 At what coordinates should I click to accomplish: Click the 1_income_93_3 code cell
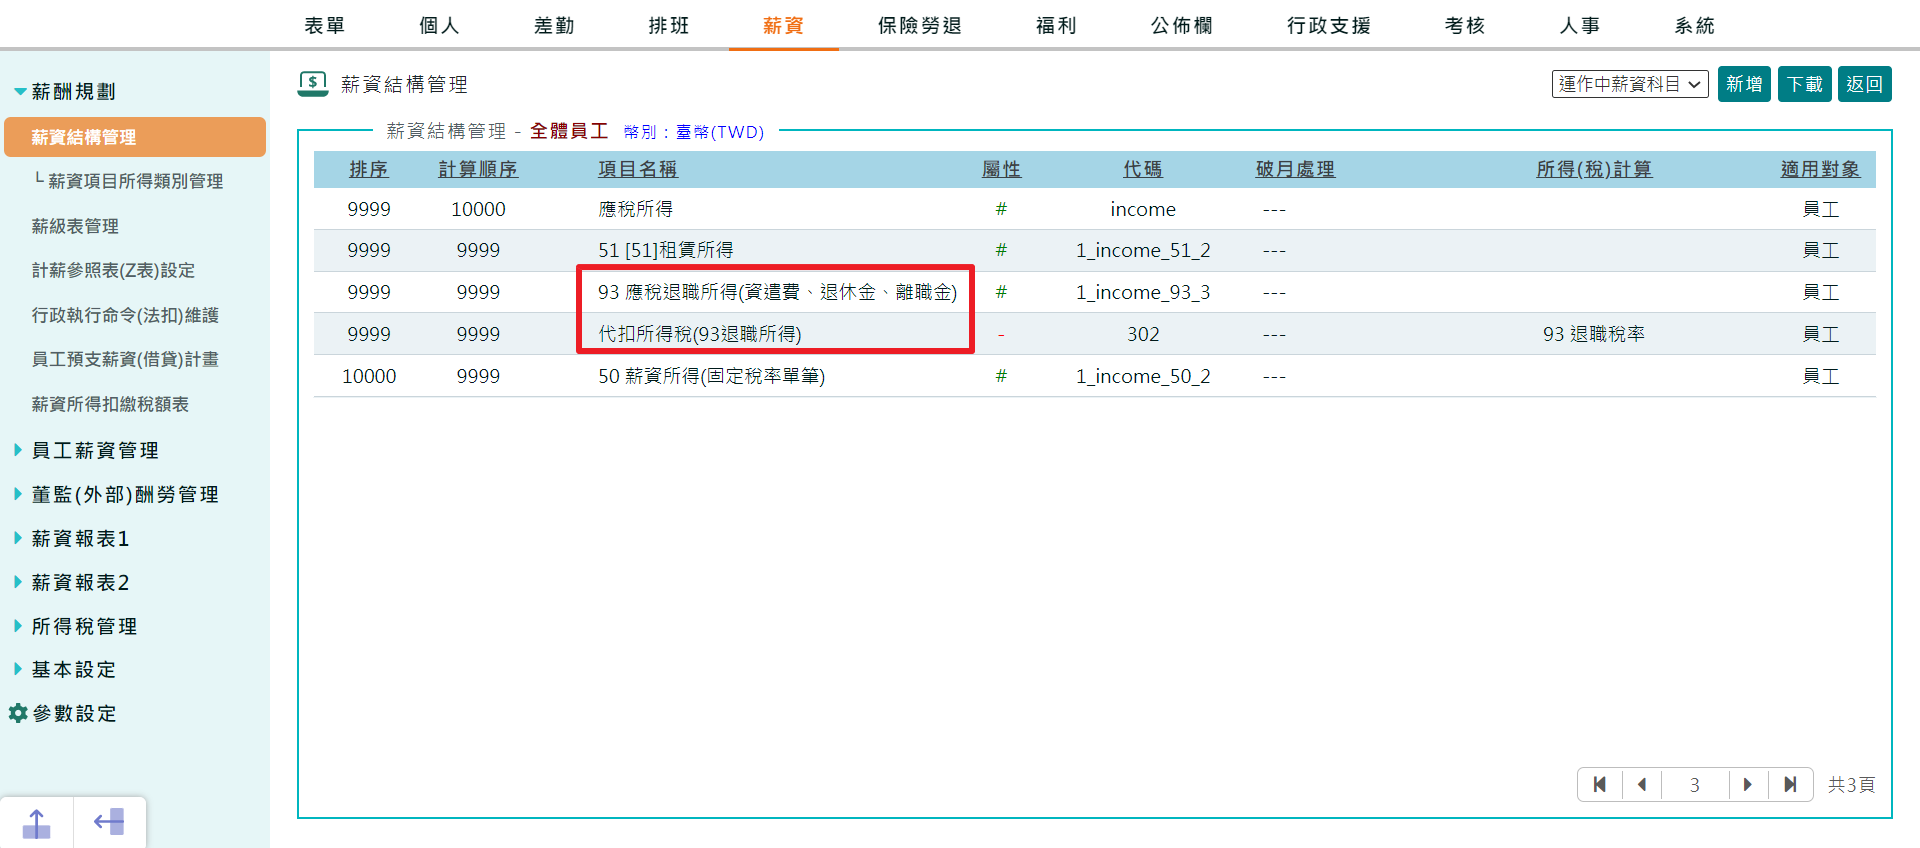click(1143, 292)
